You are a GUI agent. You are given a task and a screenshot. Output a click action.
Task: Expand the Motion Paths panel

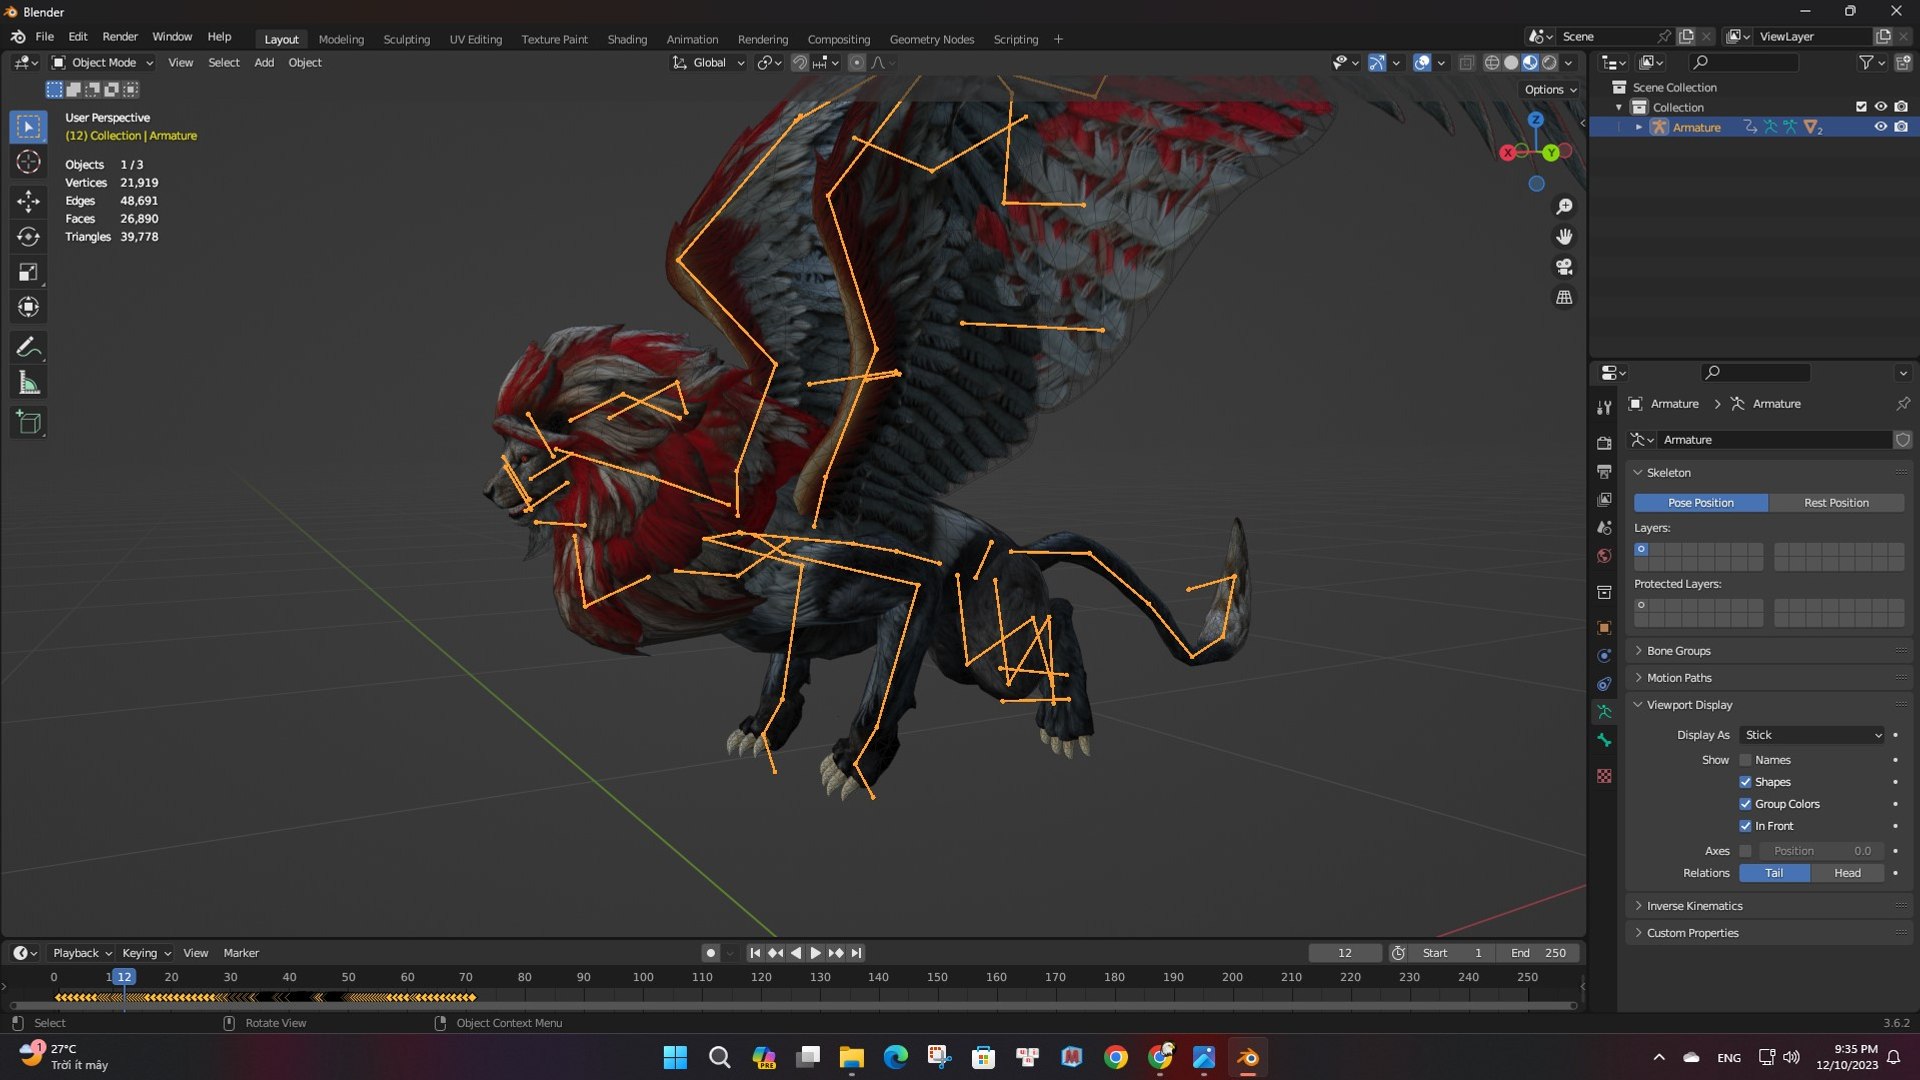1679,678
